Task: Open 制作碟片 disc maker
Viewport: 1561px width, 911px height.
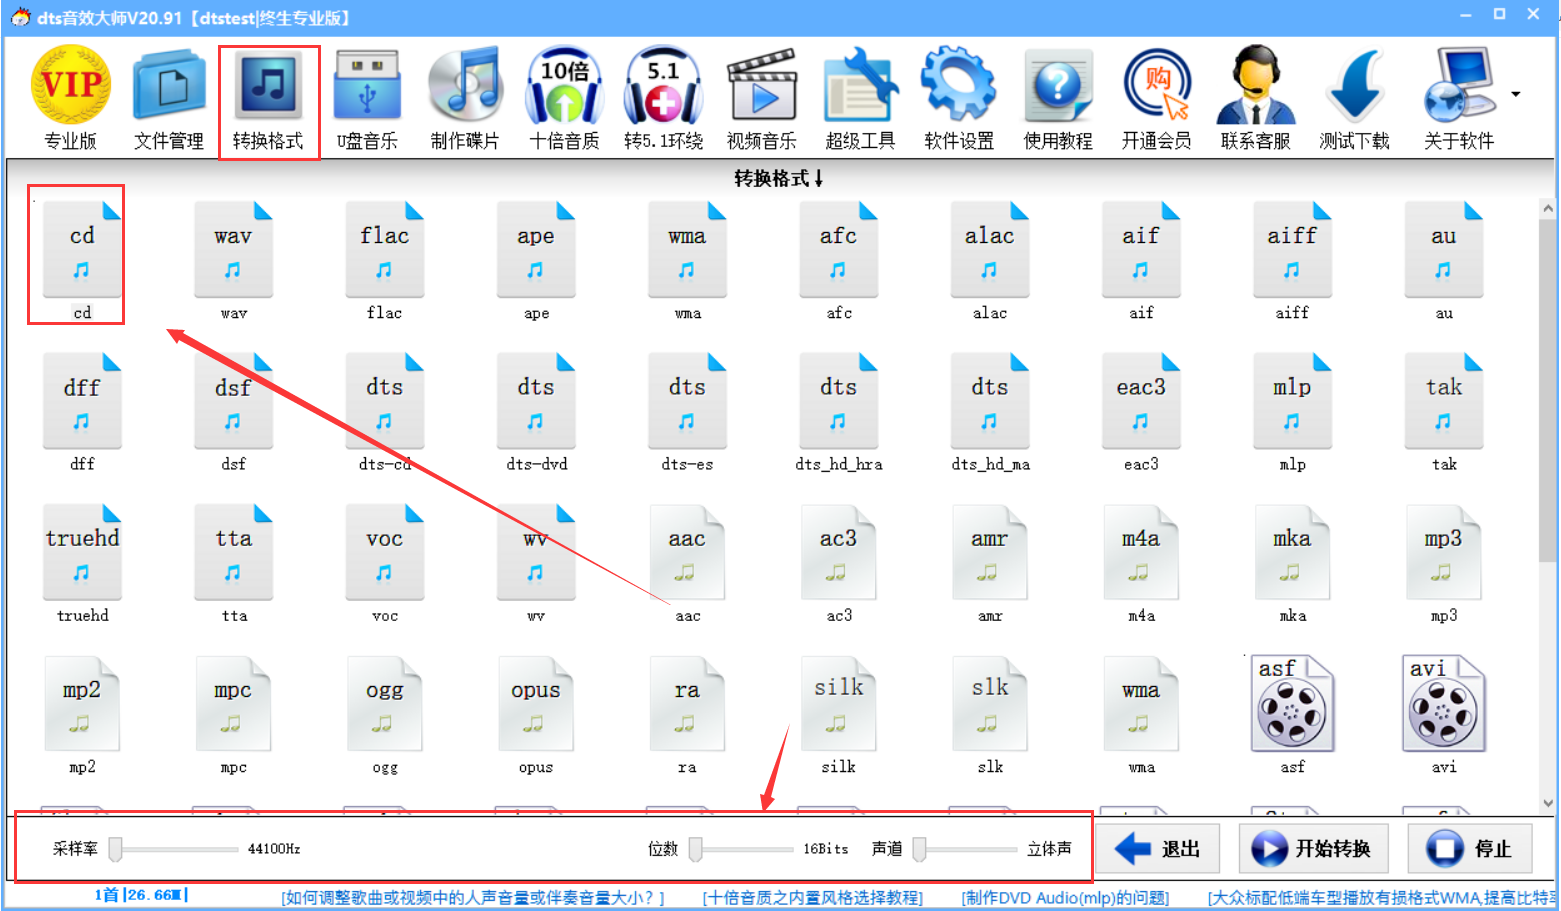Action: pyautogui.click(x=465, y=99)
